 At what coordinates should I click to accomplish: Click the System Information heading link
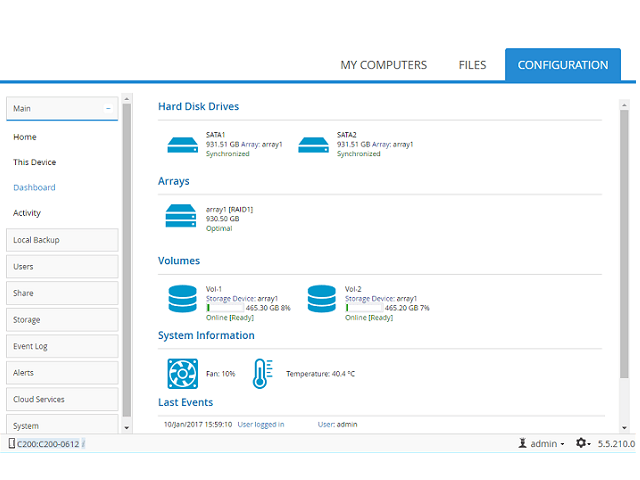point(206,336)
